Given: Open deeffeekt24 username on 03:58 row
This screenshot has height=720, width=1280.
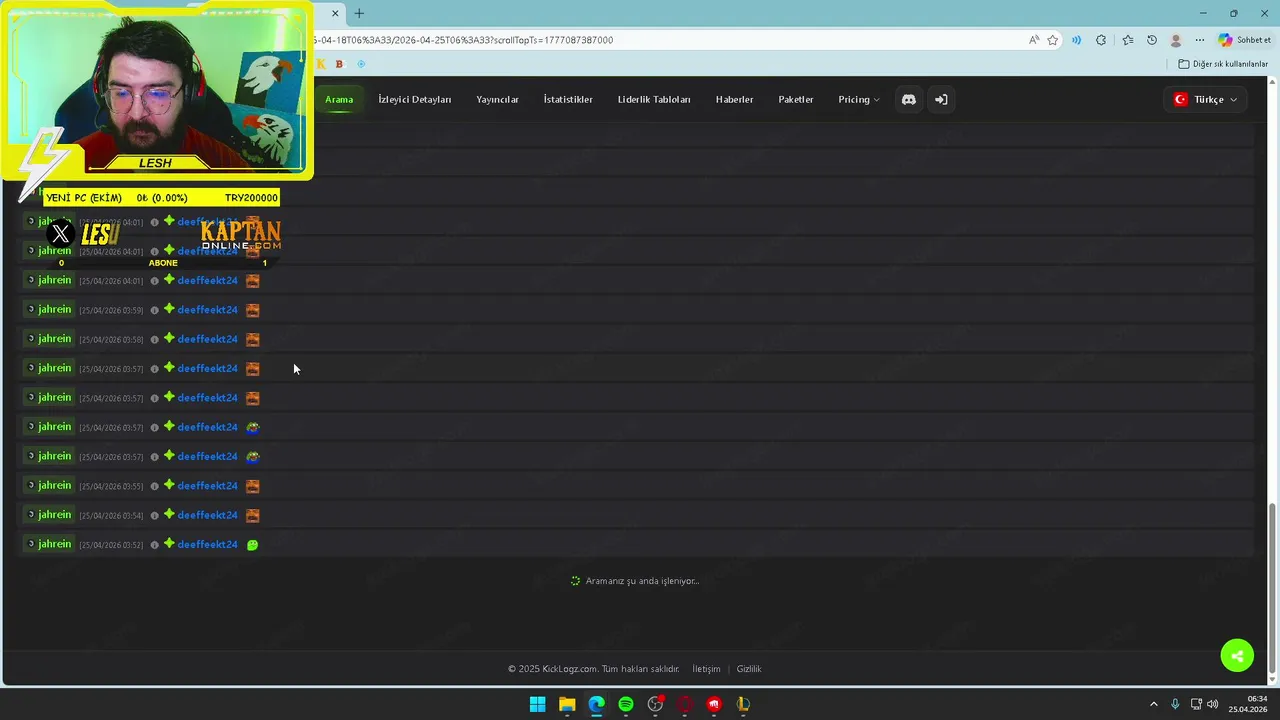Looking at the screenshot, I should coord(208,339).
